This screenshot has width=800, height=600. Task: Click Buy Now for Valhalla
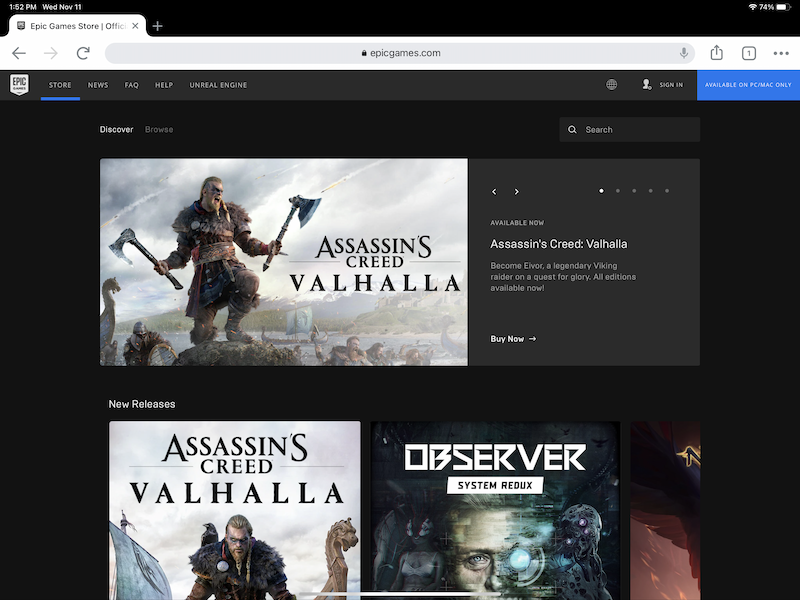click(513, 339)
